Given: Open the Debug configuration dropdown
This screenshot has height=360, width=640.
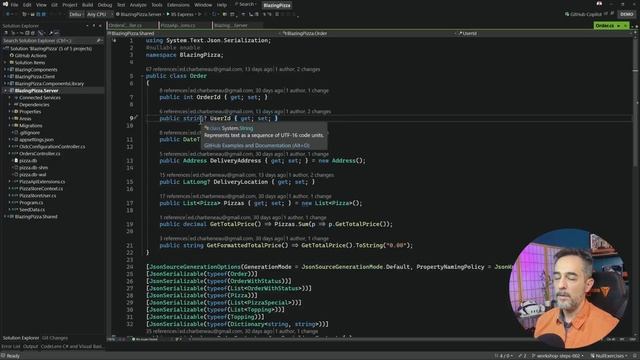Looking at the screenshot, I should click(x=76, y=14).
